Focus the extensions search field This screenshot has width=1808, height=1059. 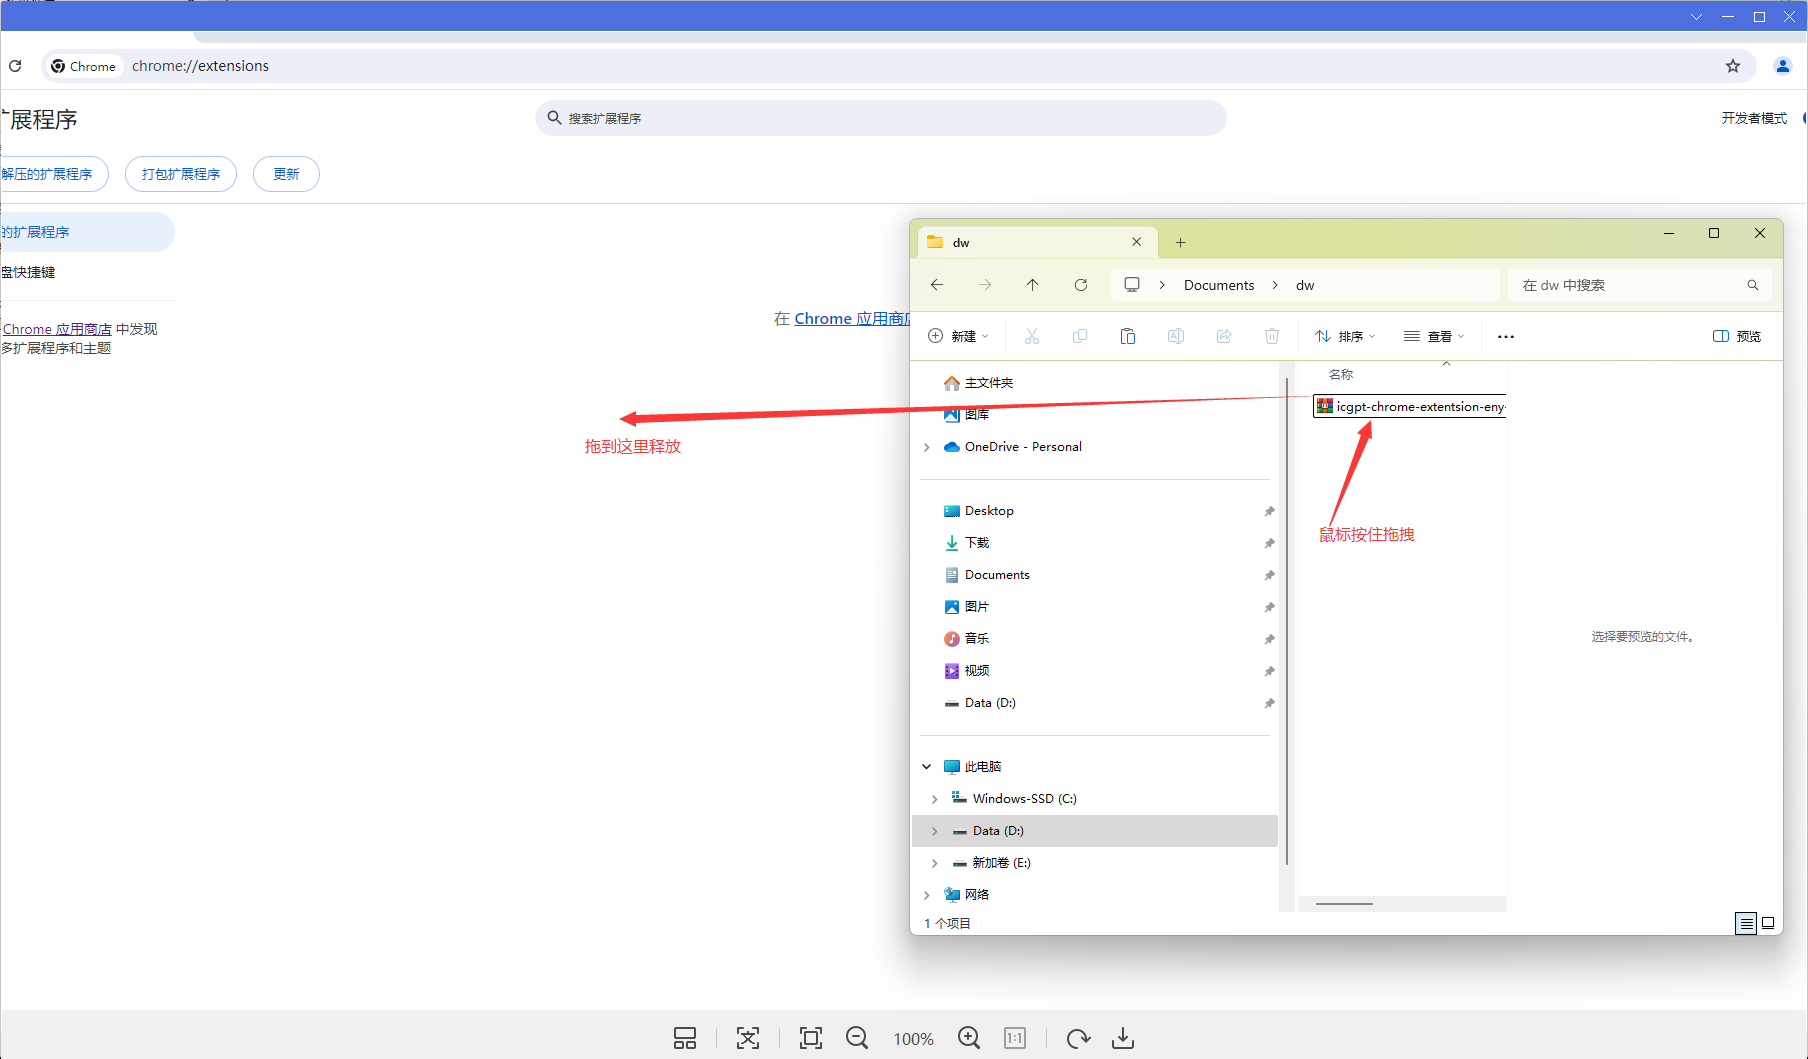pyautogui.click(x=880, y=118)
